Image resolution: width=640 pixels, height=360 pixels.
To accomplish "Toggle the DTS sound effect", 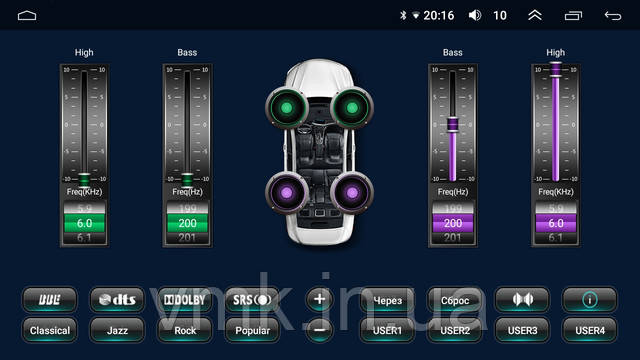I will tap(117, 300).
